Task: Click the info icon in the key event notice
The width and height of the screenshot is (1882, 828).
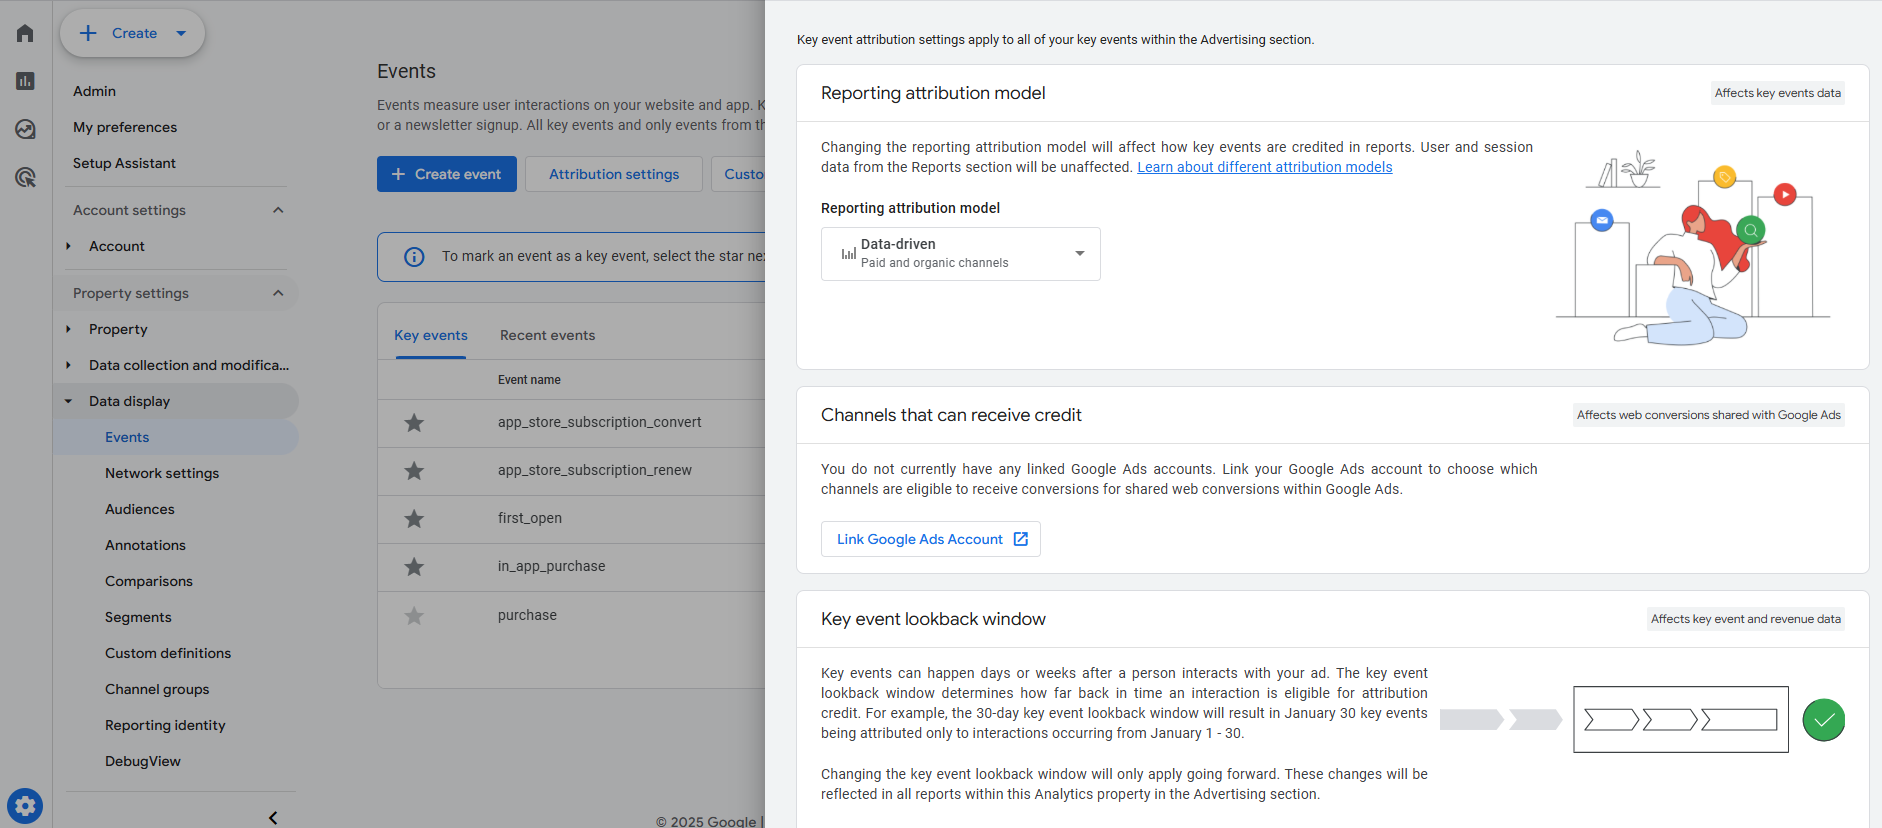Action: click(x=414, y=257)
